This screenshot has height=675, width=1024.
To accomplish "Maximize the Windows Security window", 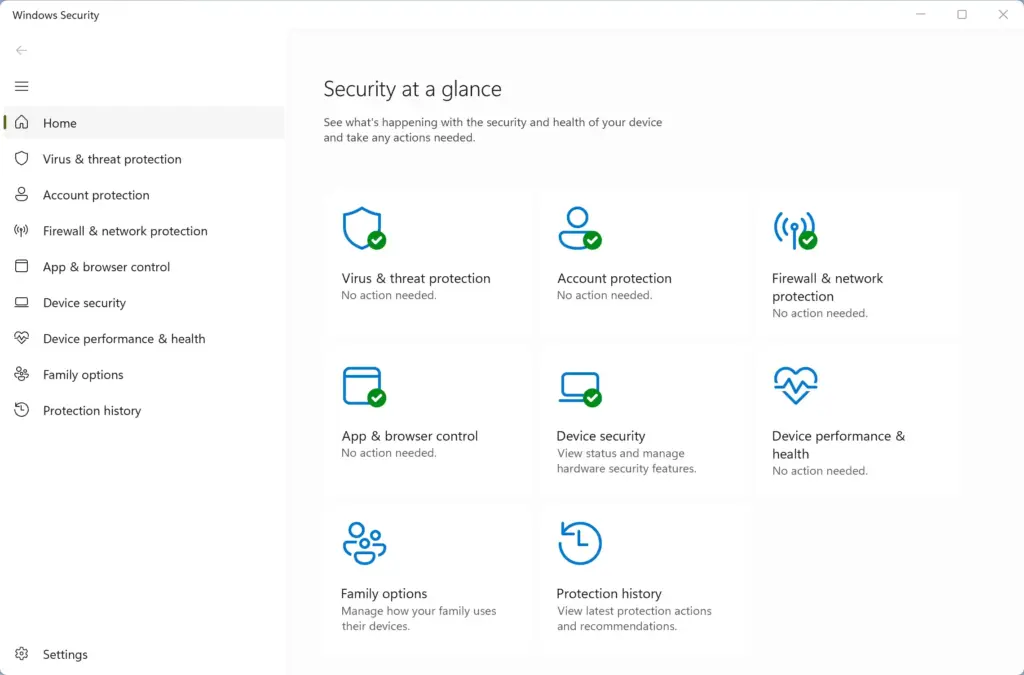I will tap(962, 14).
